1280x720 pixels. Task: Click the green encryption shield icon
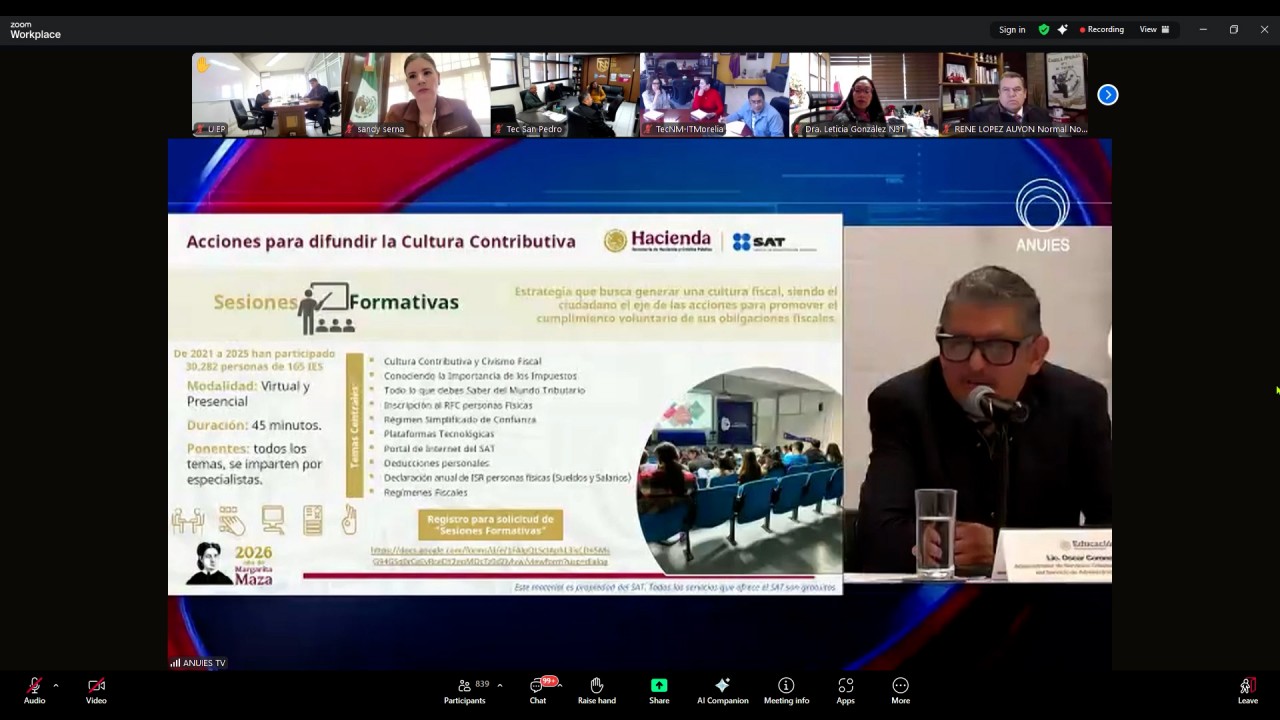(1044, 30)
